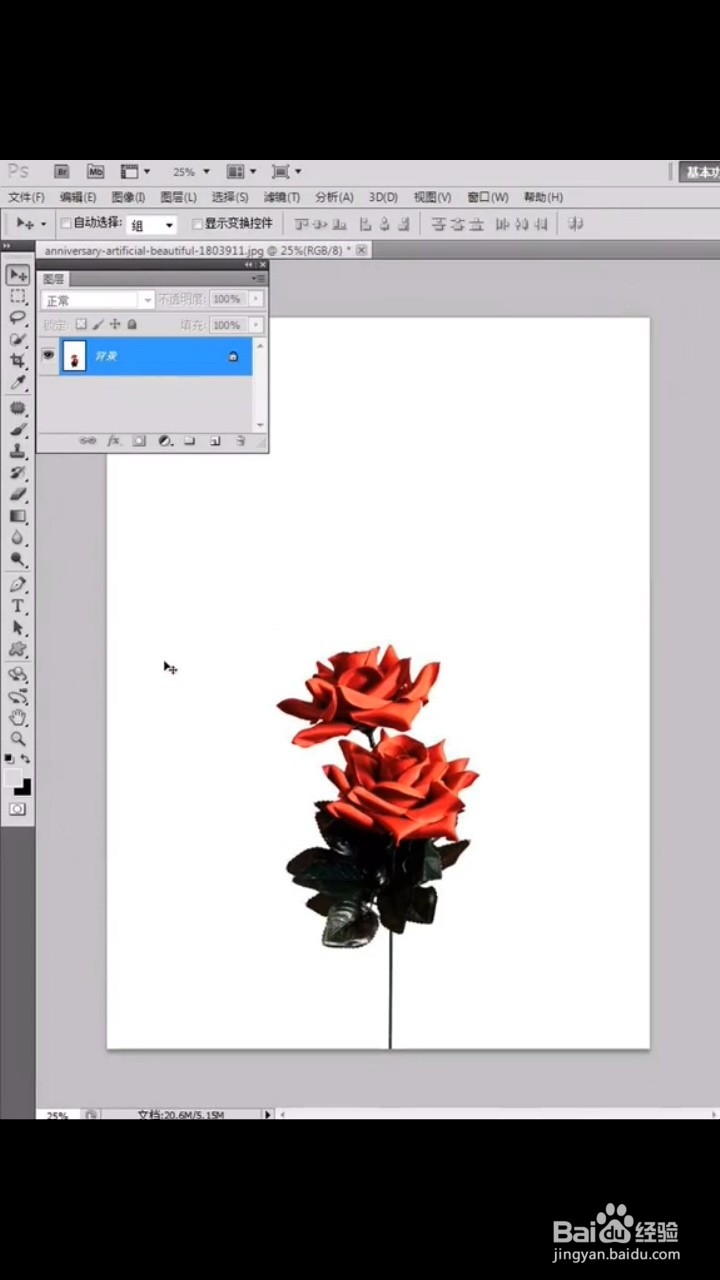Open the 编辑(E) menu
This screenshot has width=720, height=1280.
78,197
